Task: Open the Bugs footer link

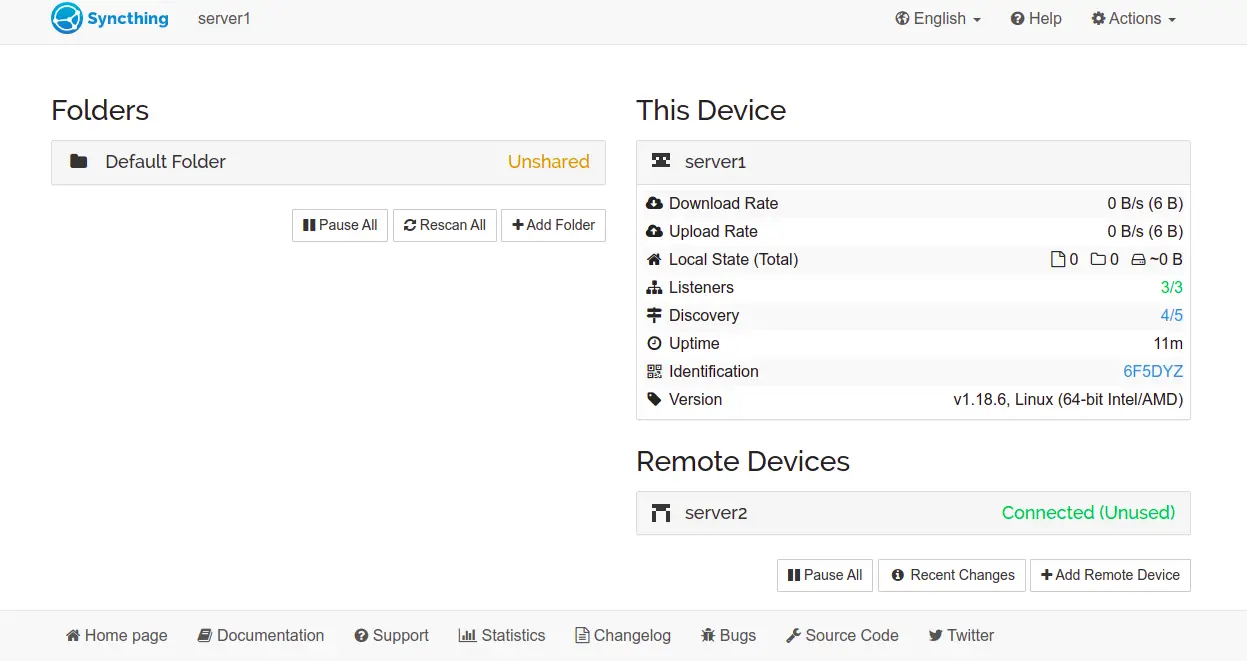Action: click(728, 635)
